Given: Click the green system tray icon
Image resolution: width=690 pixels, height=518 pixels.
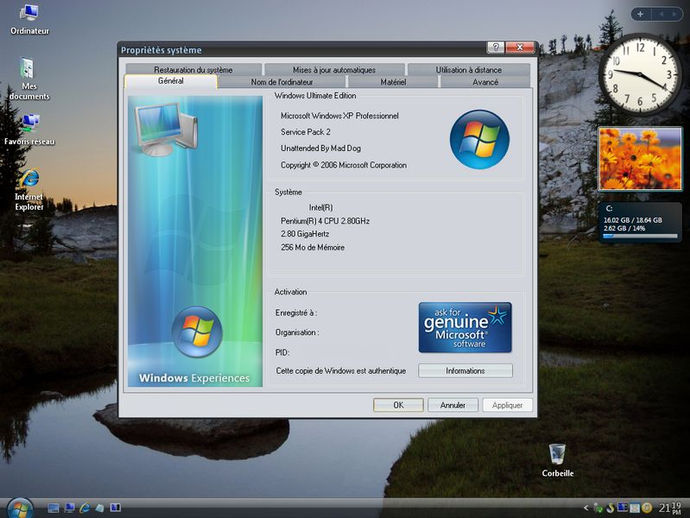Looking at the screenshot, I should click(x=598, y=508).
